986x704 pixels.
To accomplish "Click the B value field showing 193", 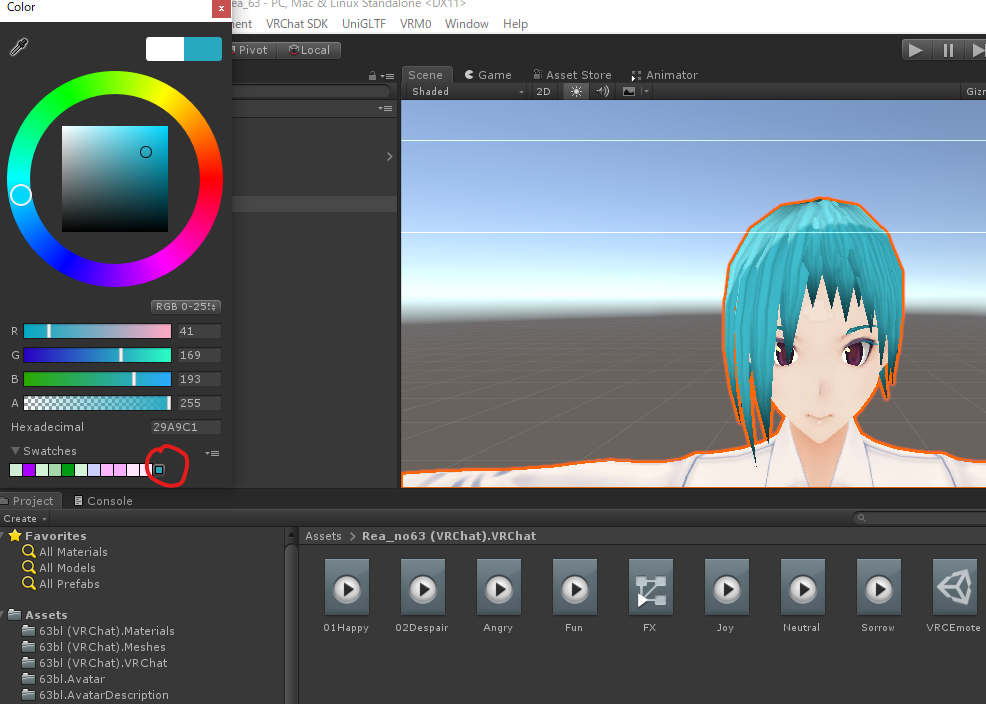I will [199, 379].
